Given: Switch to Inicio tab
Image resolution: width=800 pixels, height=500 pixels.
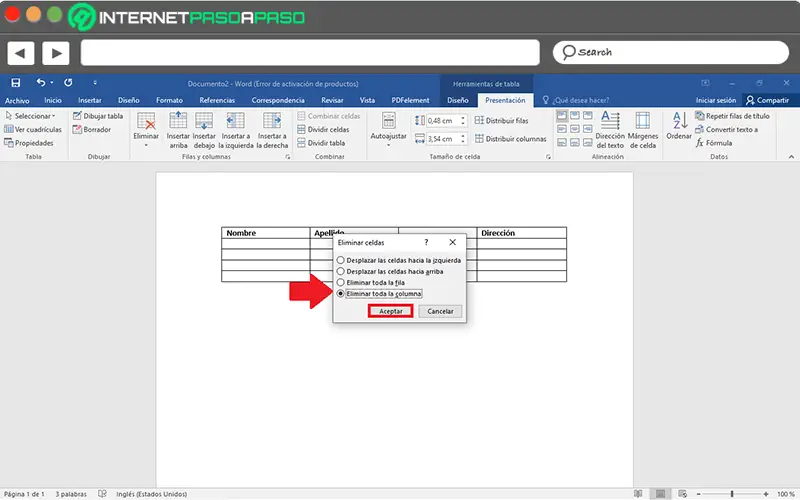Looking at the screenshot, I should click(x=53, y=100).
